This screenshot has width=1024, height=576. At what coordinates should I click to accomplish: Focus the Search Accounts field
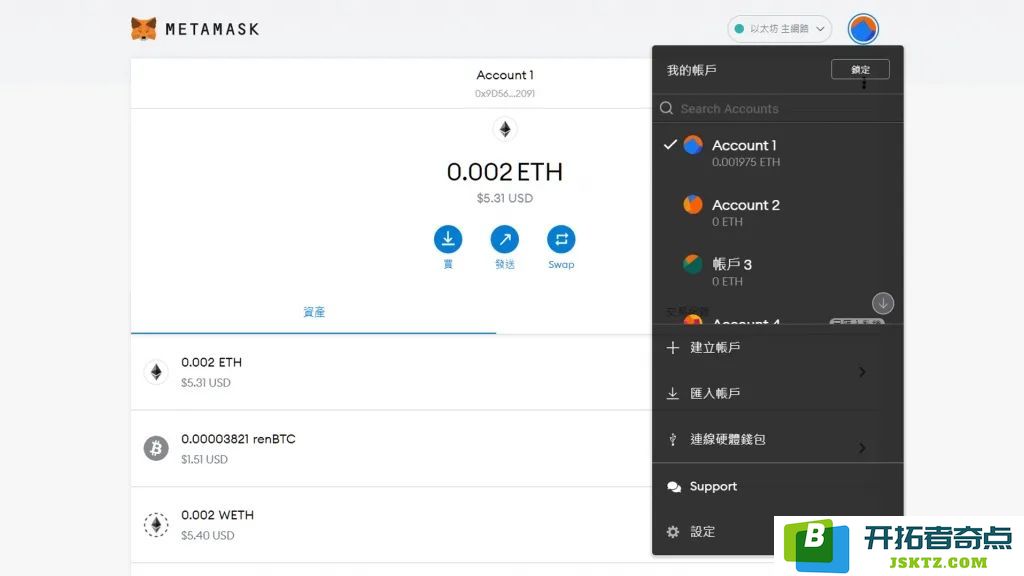777,108
